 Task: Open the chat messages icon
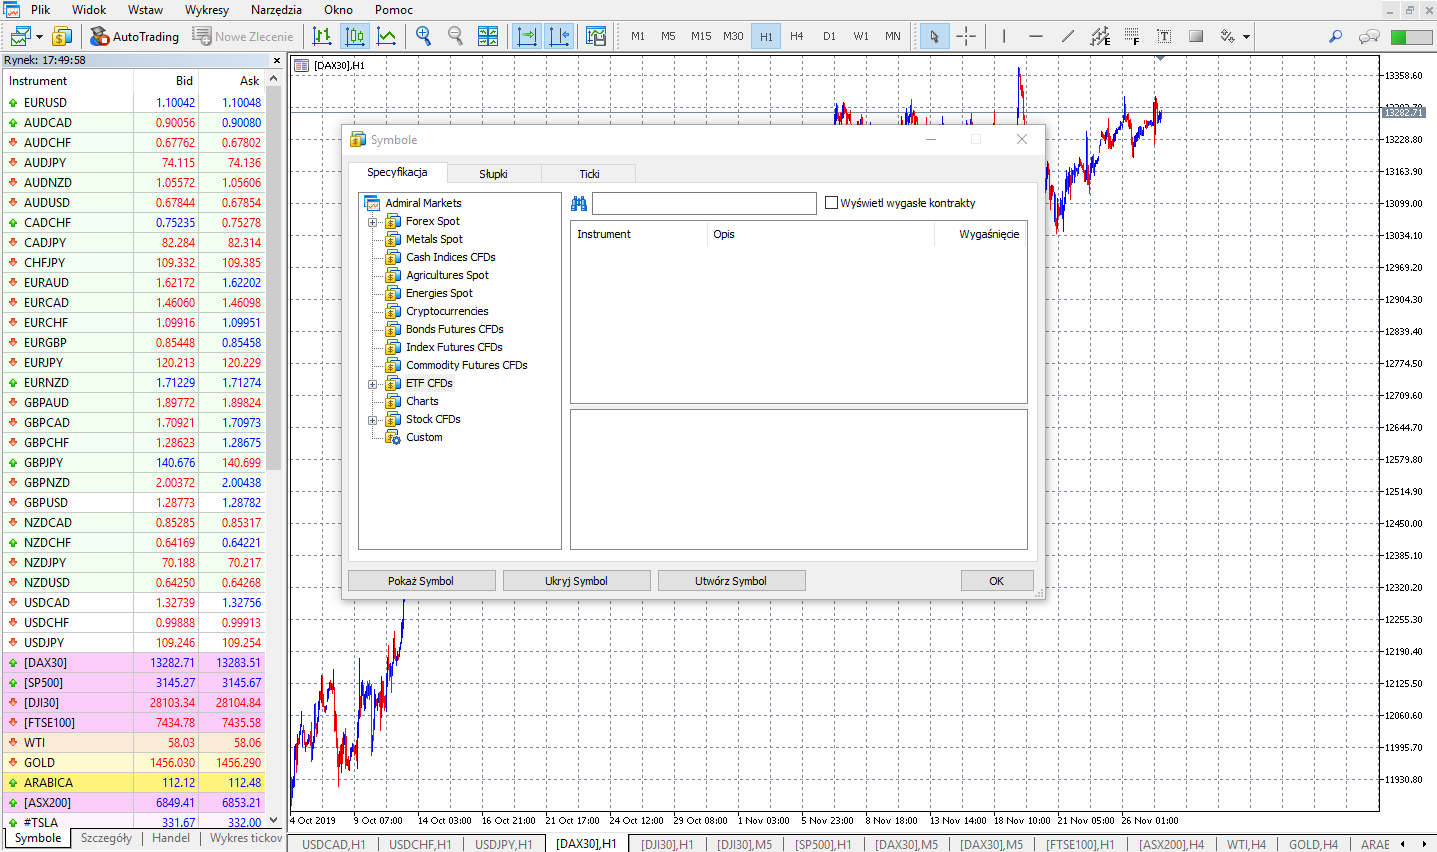(1369, 36)
